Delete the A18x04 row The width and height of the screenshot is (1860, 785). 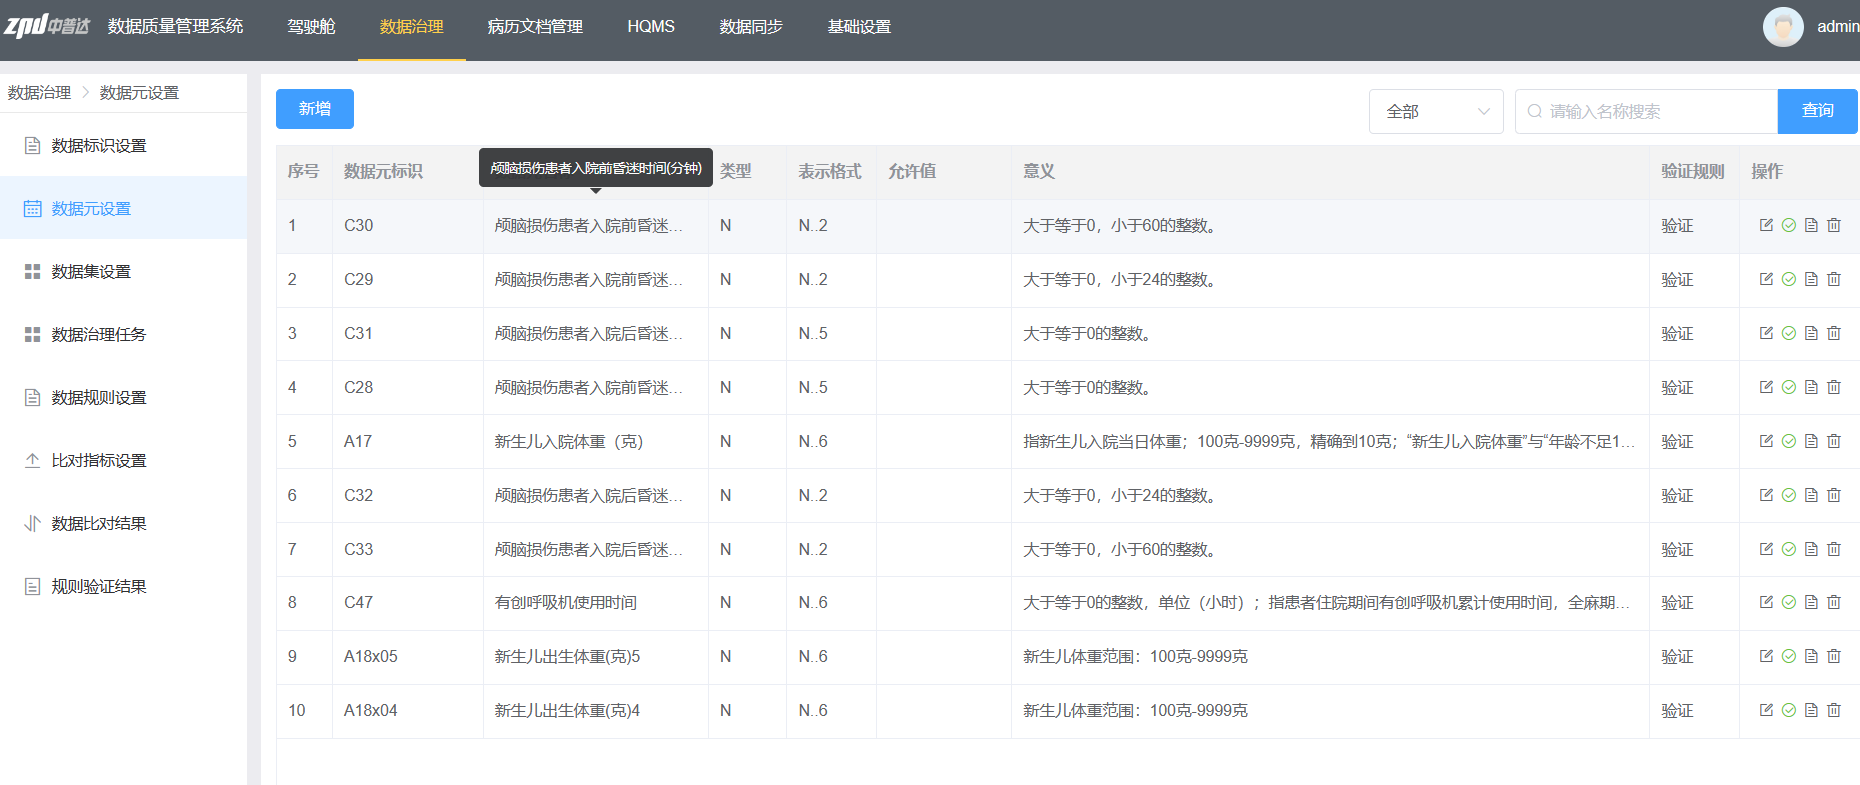point(1834,710)
